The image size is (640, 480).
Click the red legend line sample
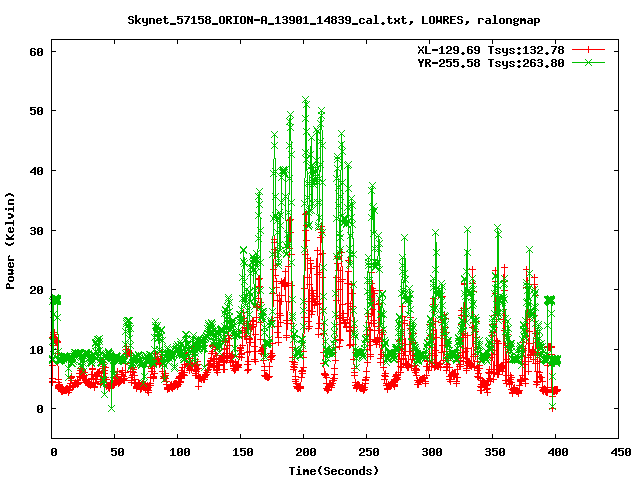[x=588, y=50]
